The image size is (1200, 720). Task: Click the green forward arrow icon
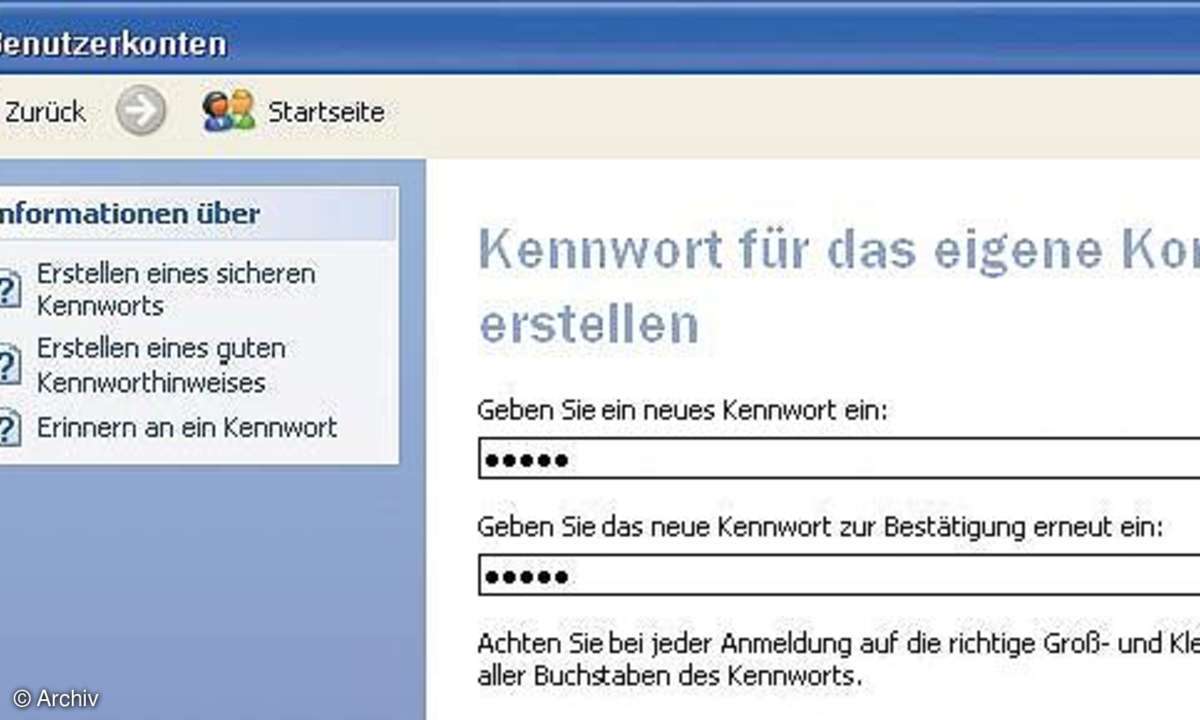pyautogui.click(x=140, y=112)
